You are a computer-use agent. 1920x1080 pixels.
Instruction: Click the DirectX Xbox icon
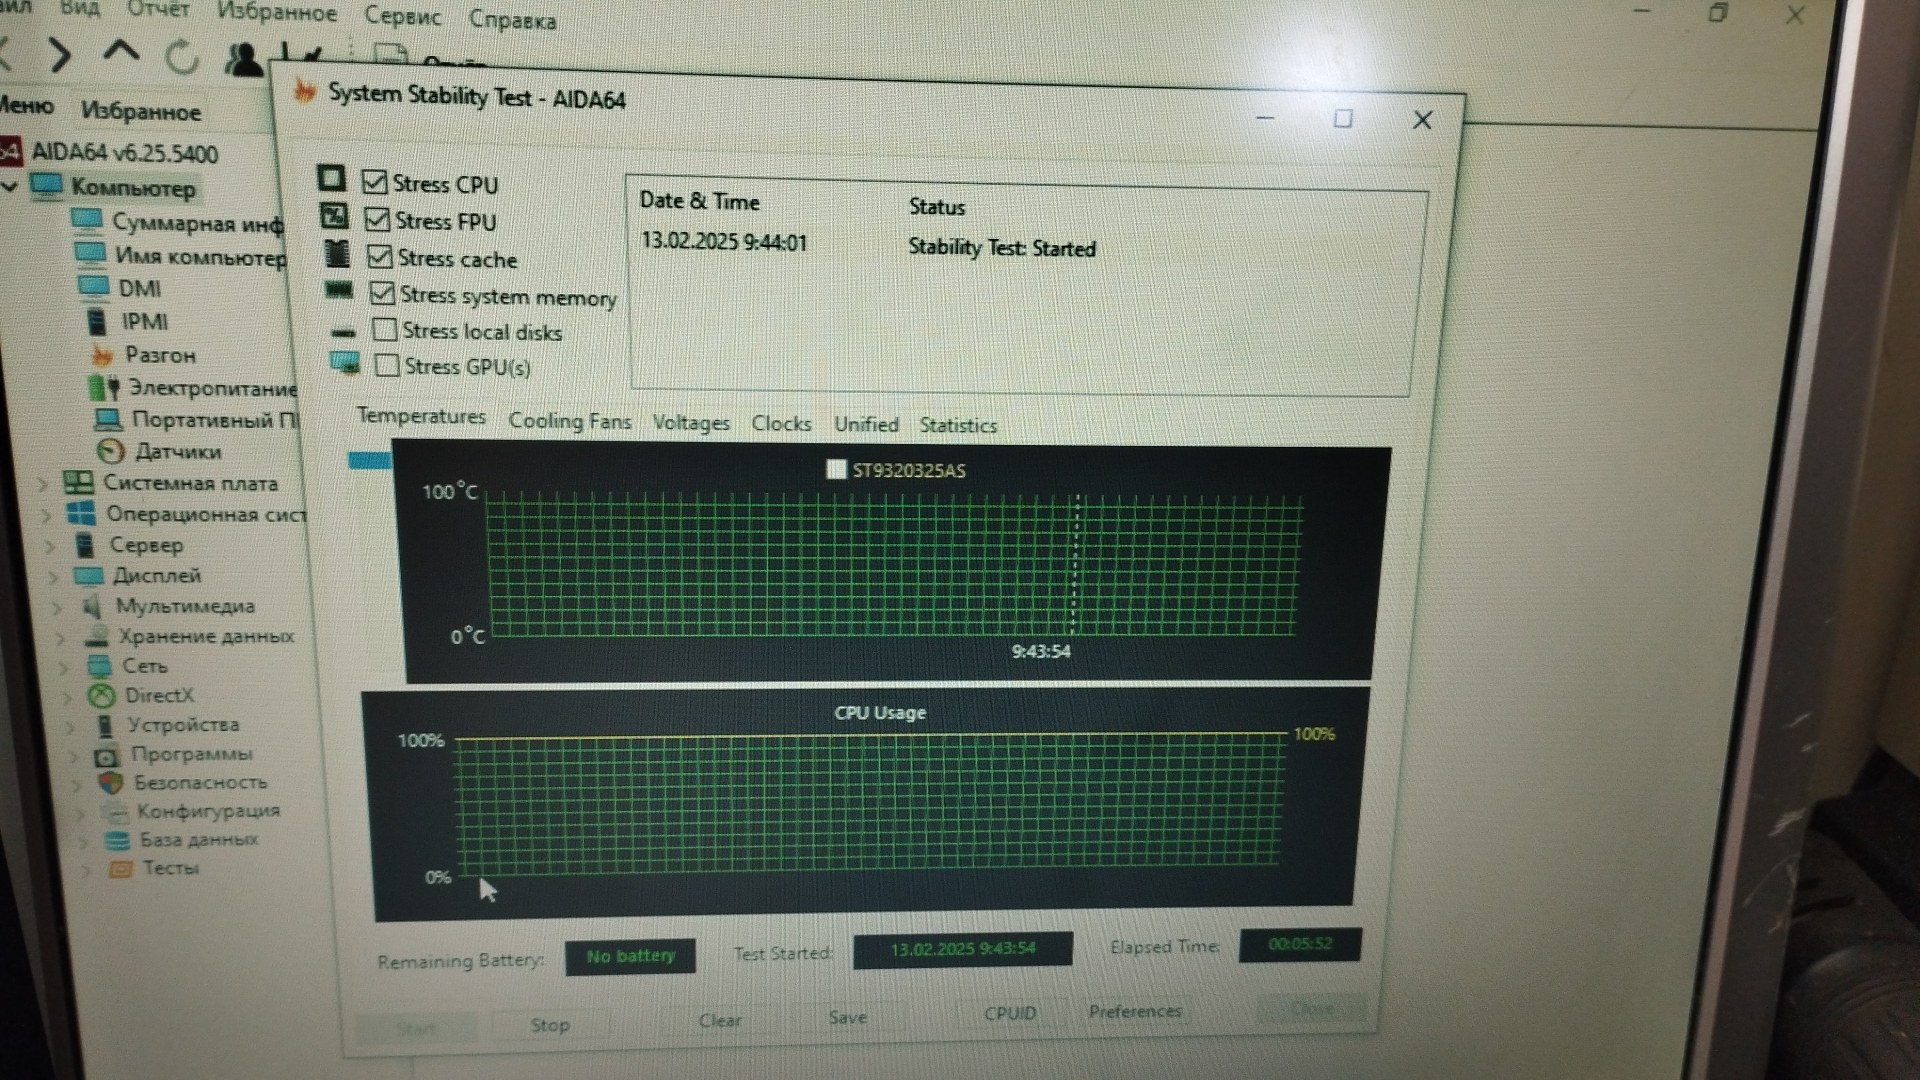[x=101, y=695]
